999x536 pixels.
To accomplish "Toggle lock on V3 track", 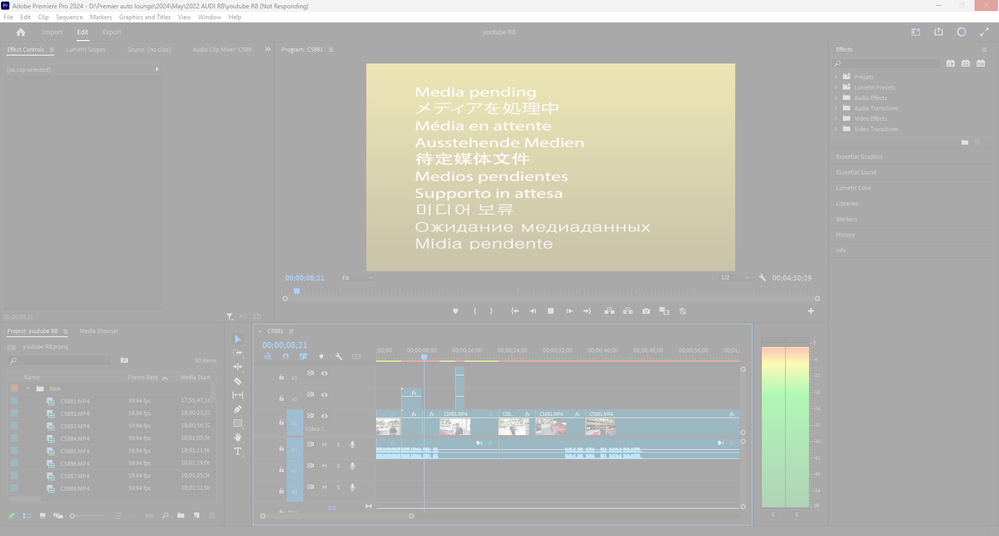I will [281, 377].
